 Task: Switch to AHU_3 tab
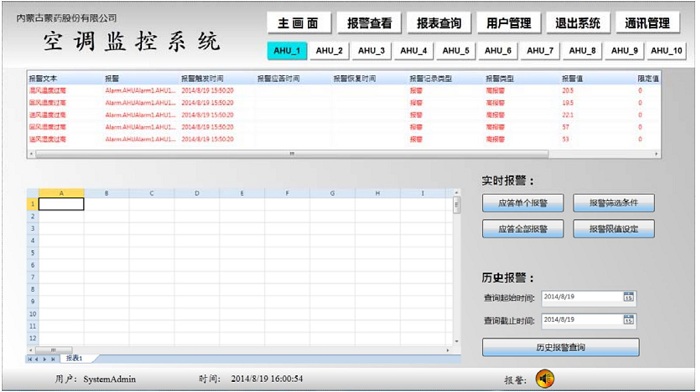coord(371,51)
